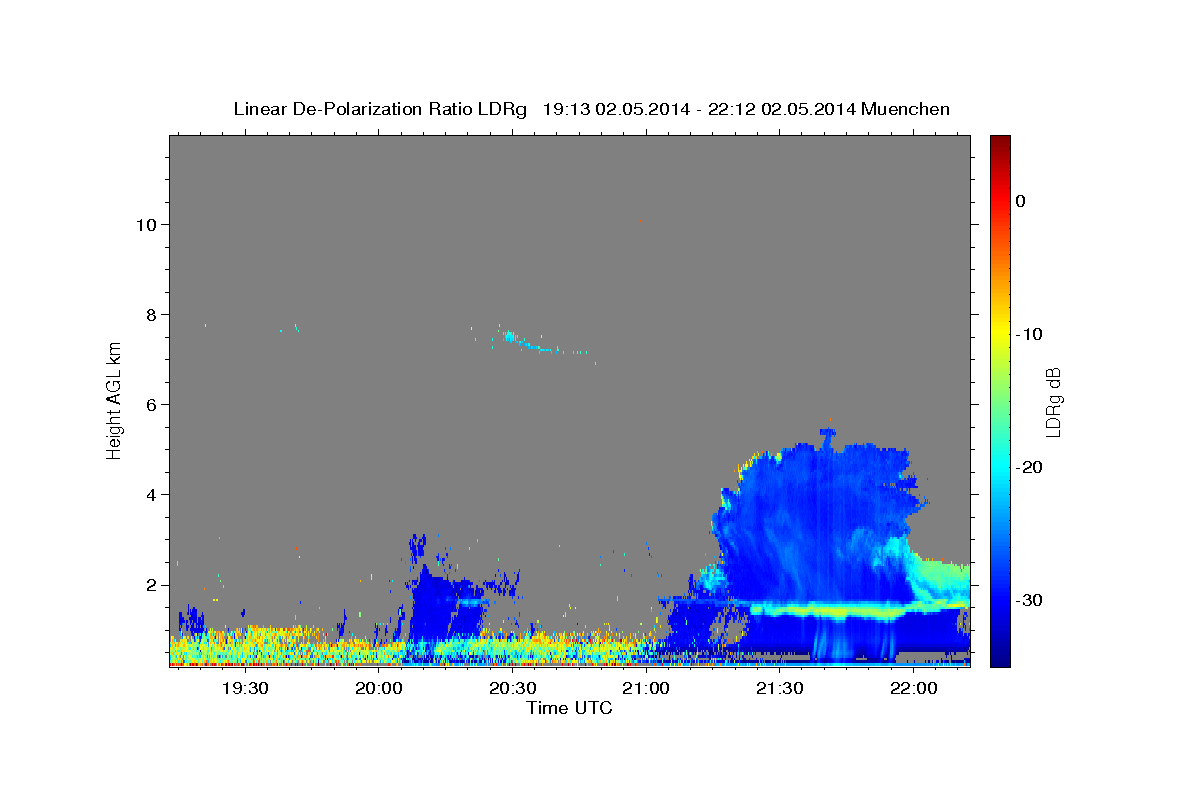Click the colorbar value label 0
The height and width of the screenshot is (800, 1200).
coord(1021,201)
